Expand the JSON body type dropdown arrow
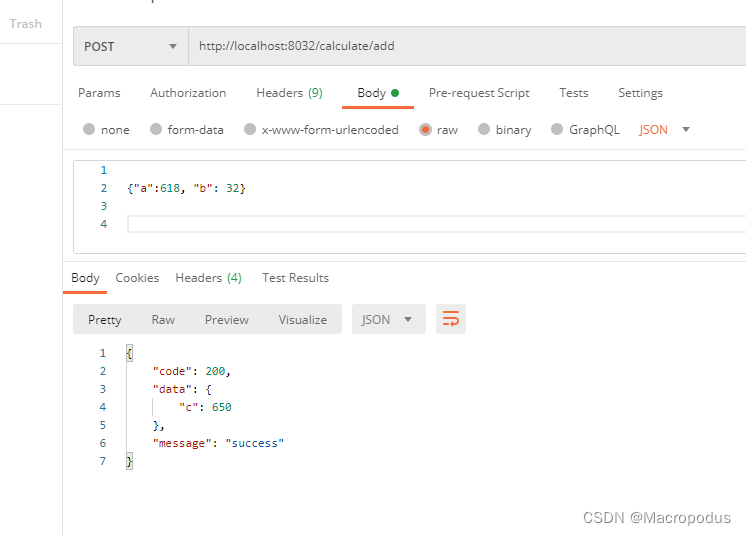 pyautogui.click(x=686, y=129)
